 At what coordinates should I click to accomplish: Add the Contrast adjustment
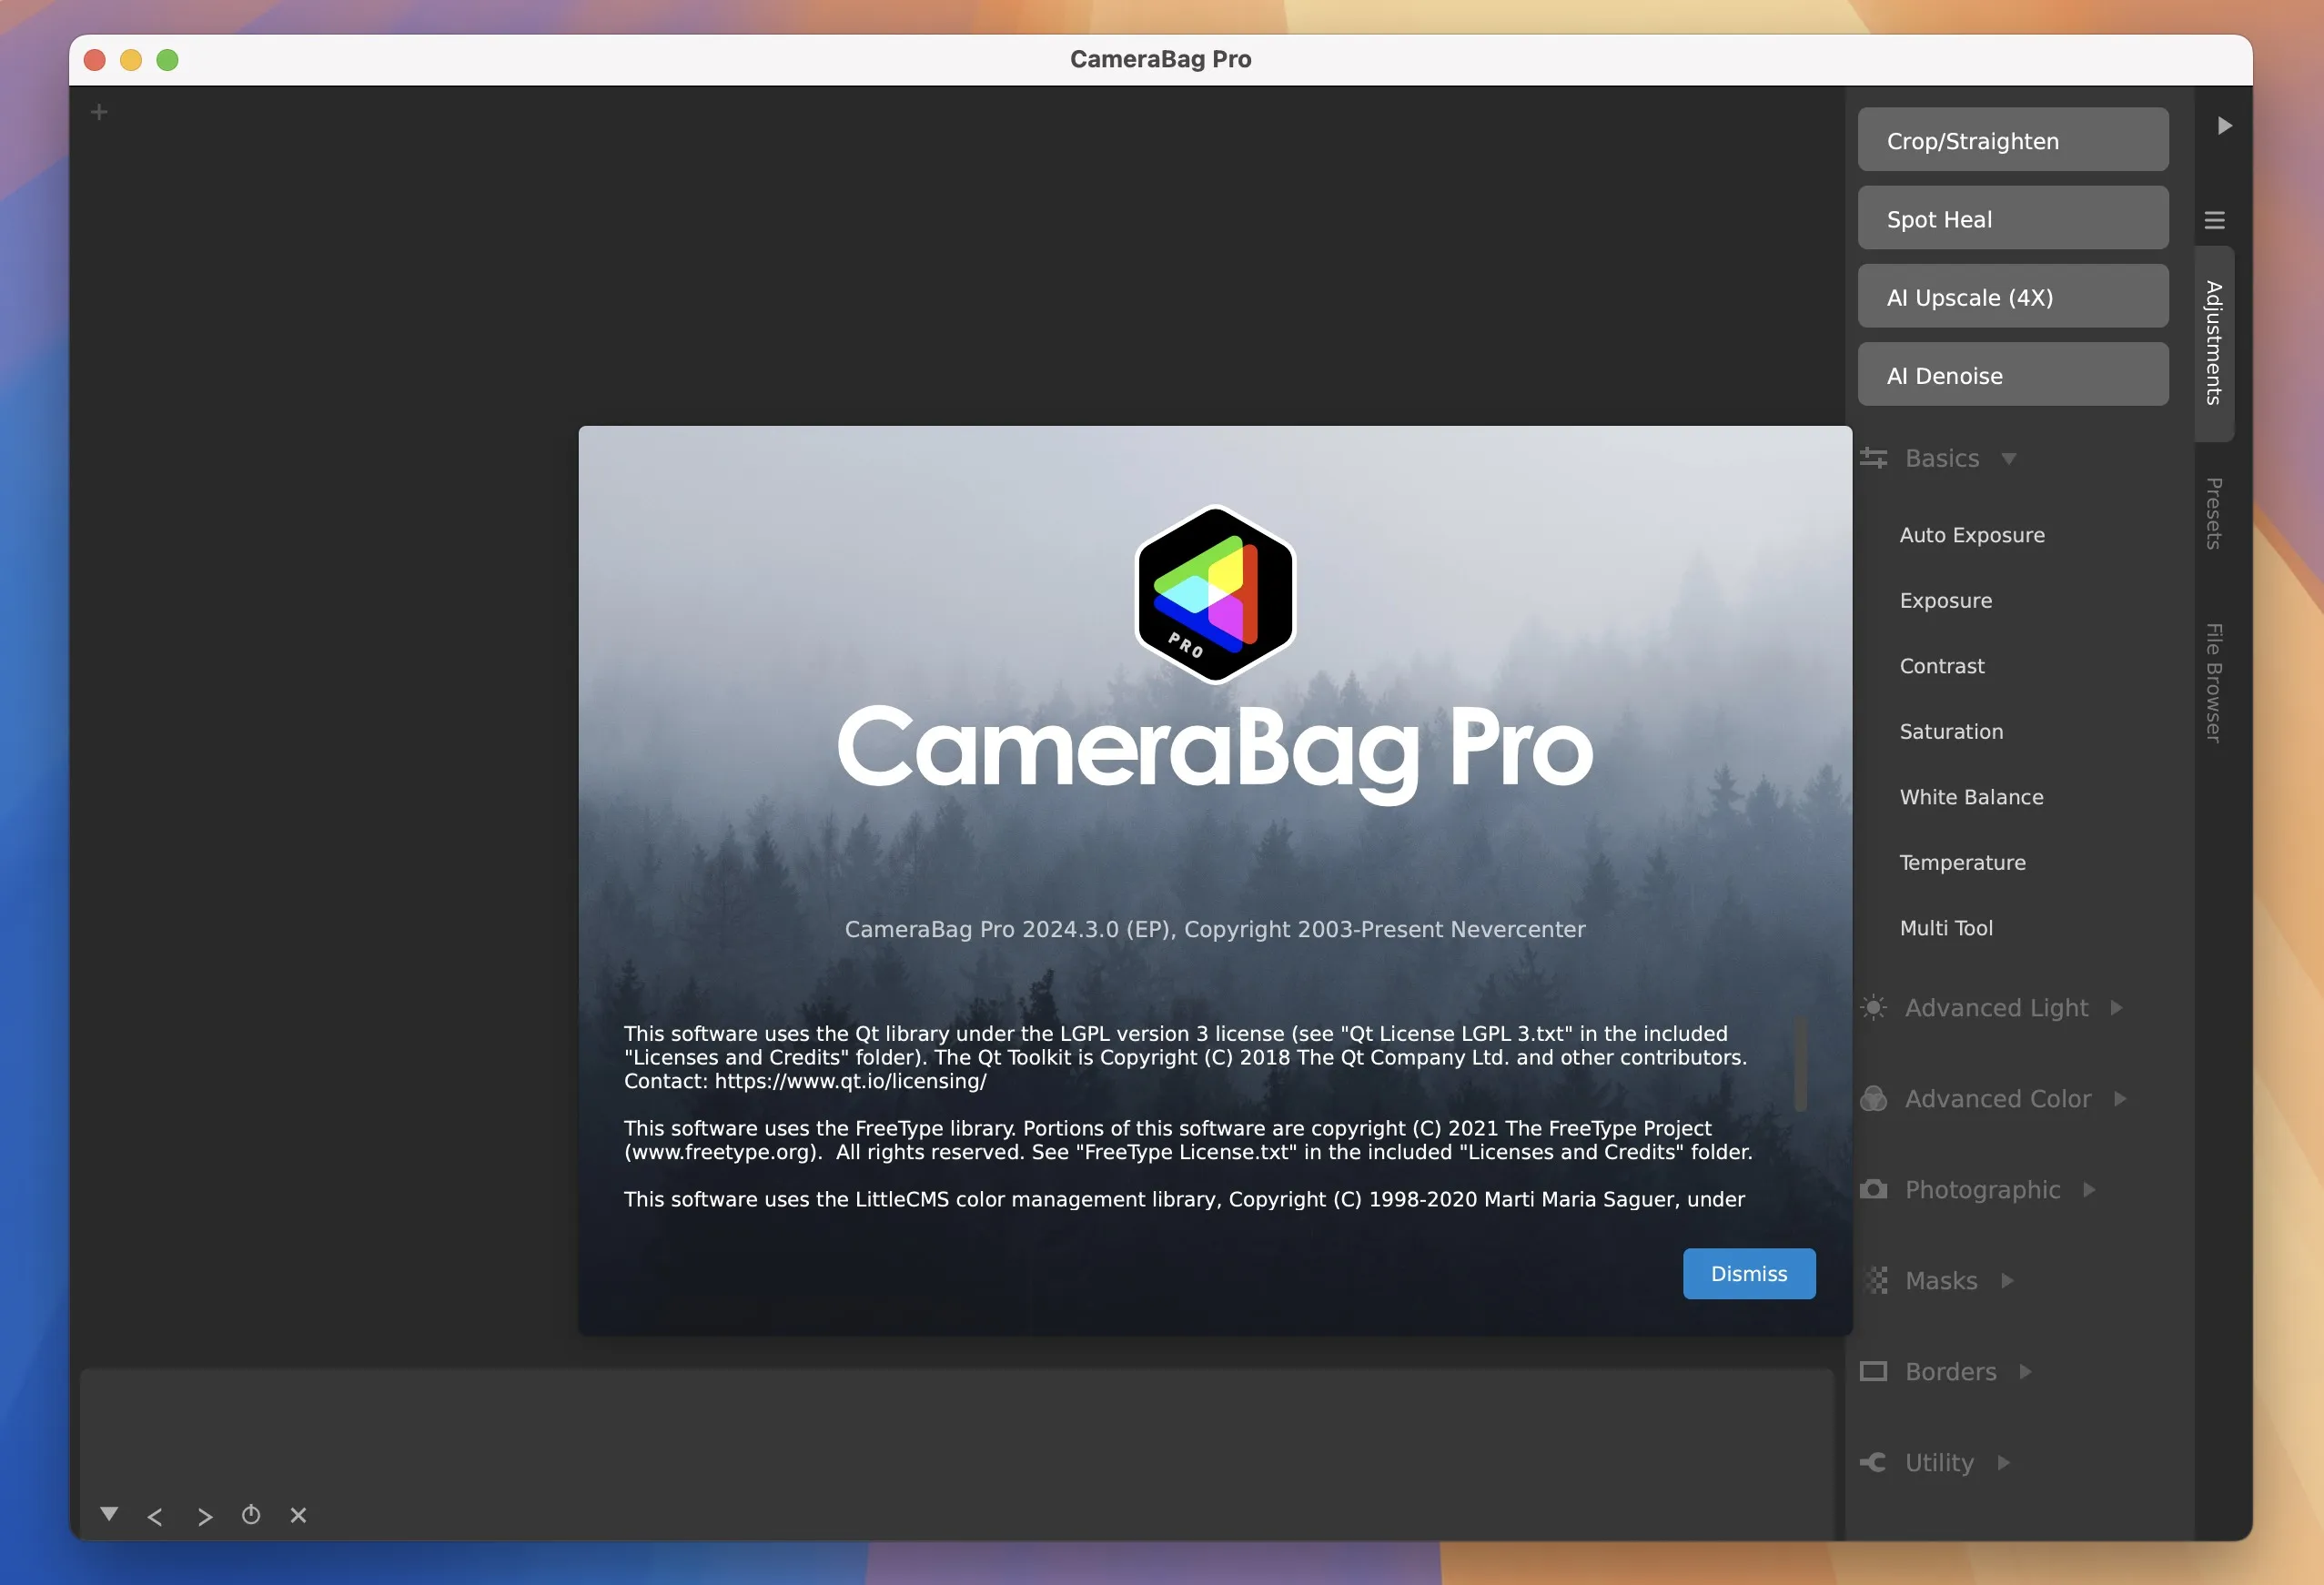(x=1942, y=666)
